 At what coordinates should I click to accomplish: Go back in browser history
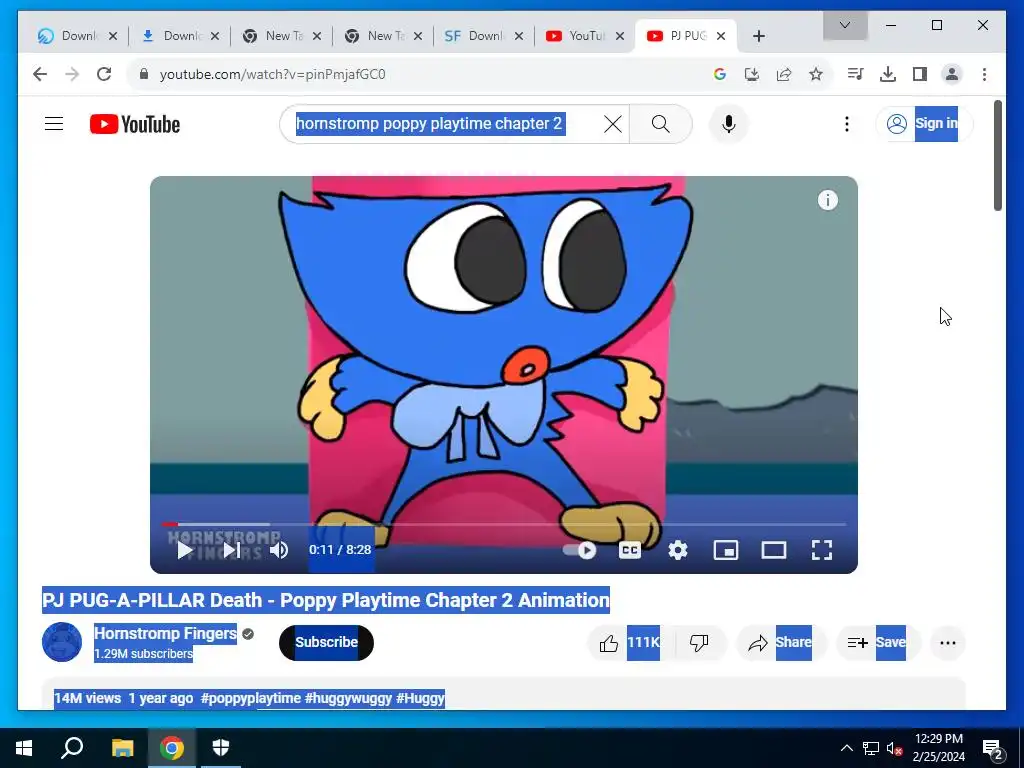40,74
